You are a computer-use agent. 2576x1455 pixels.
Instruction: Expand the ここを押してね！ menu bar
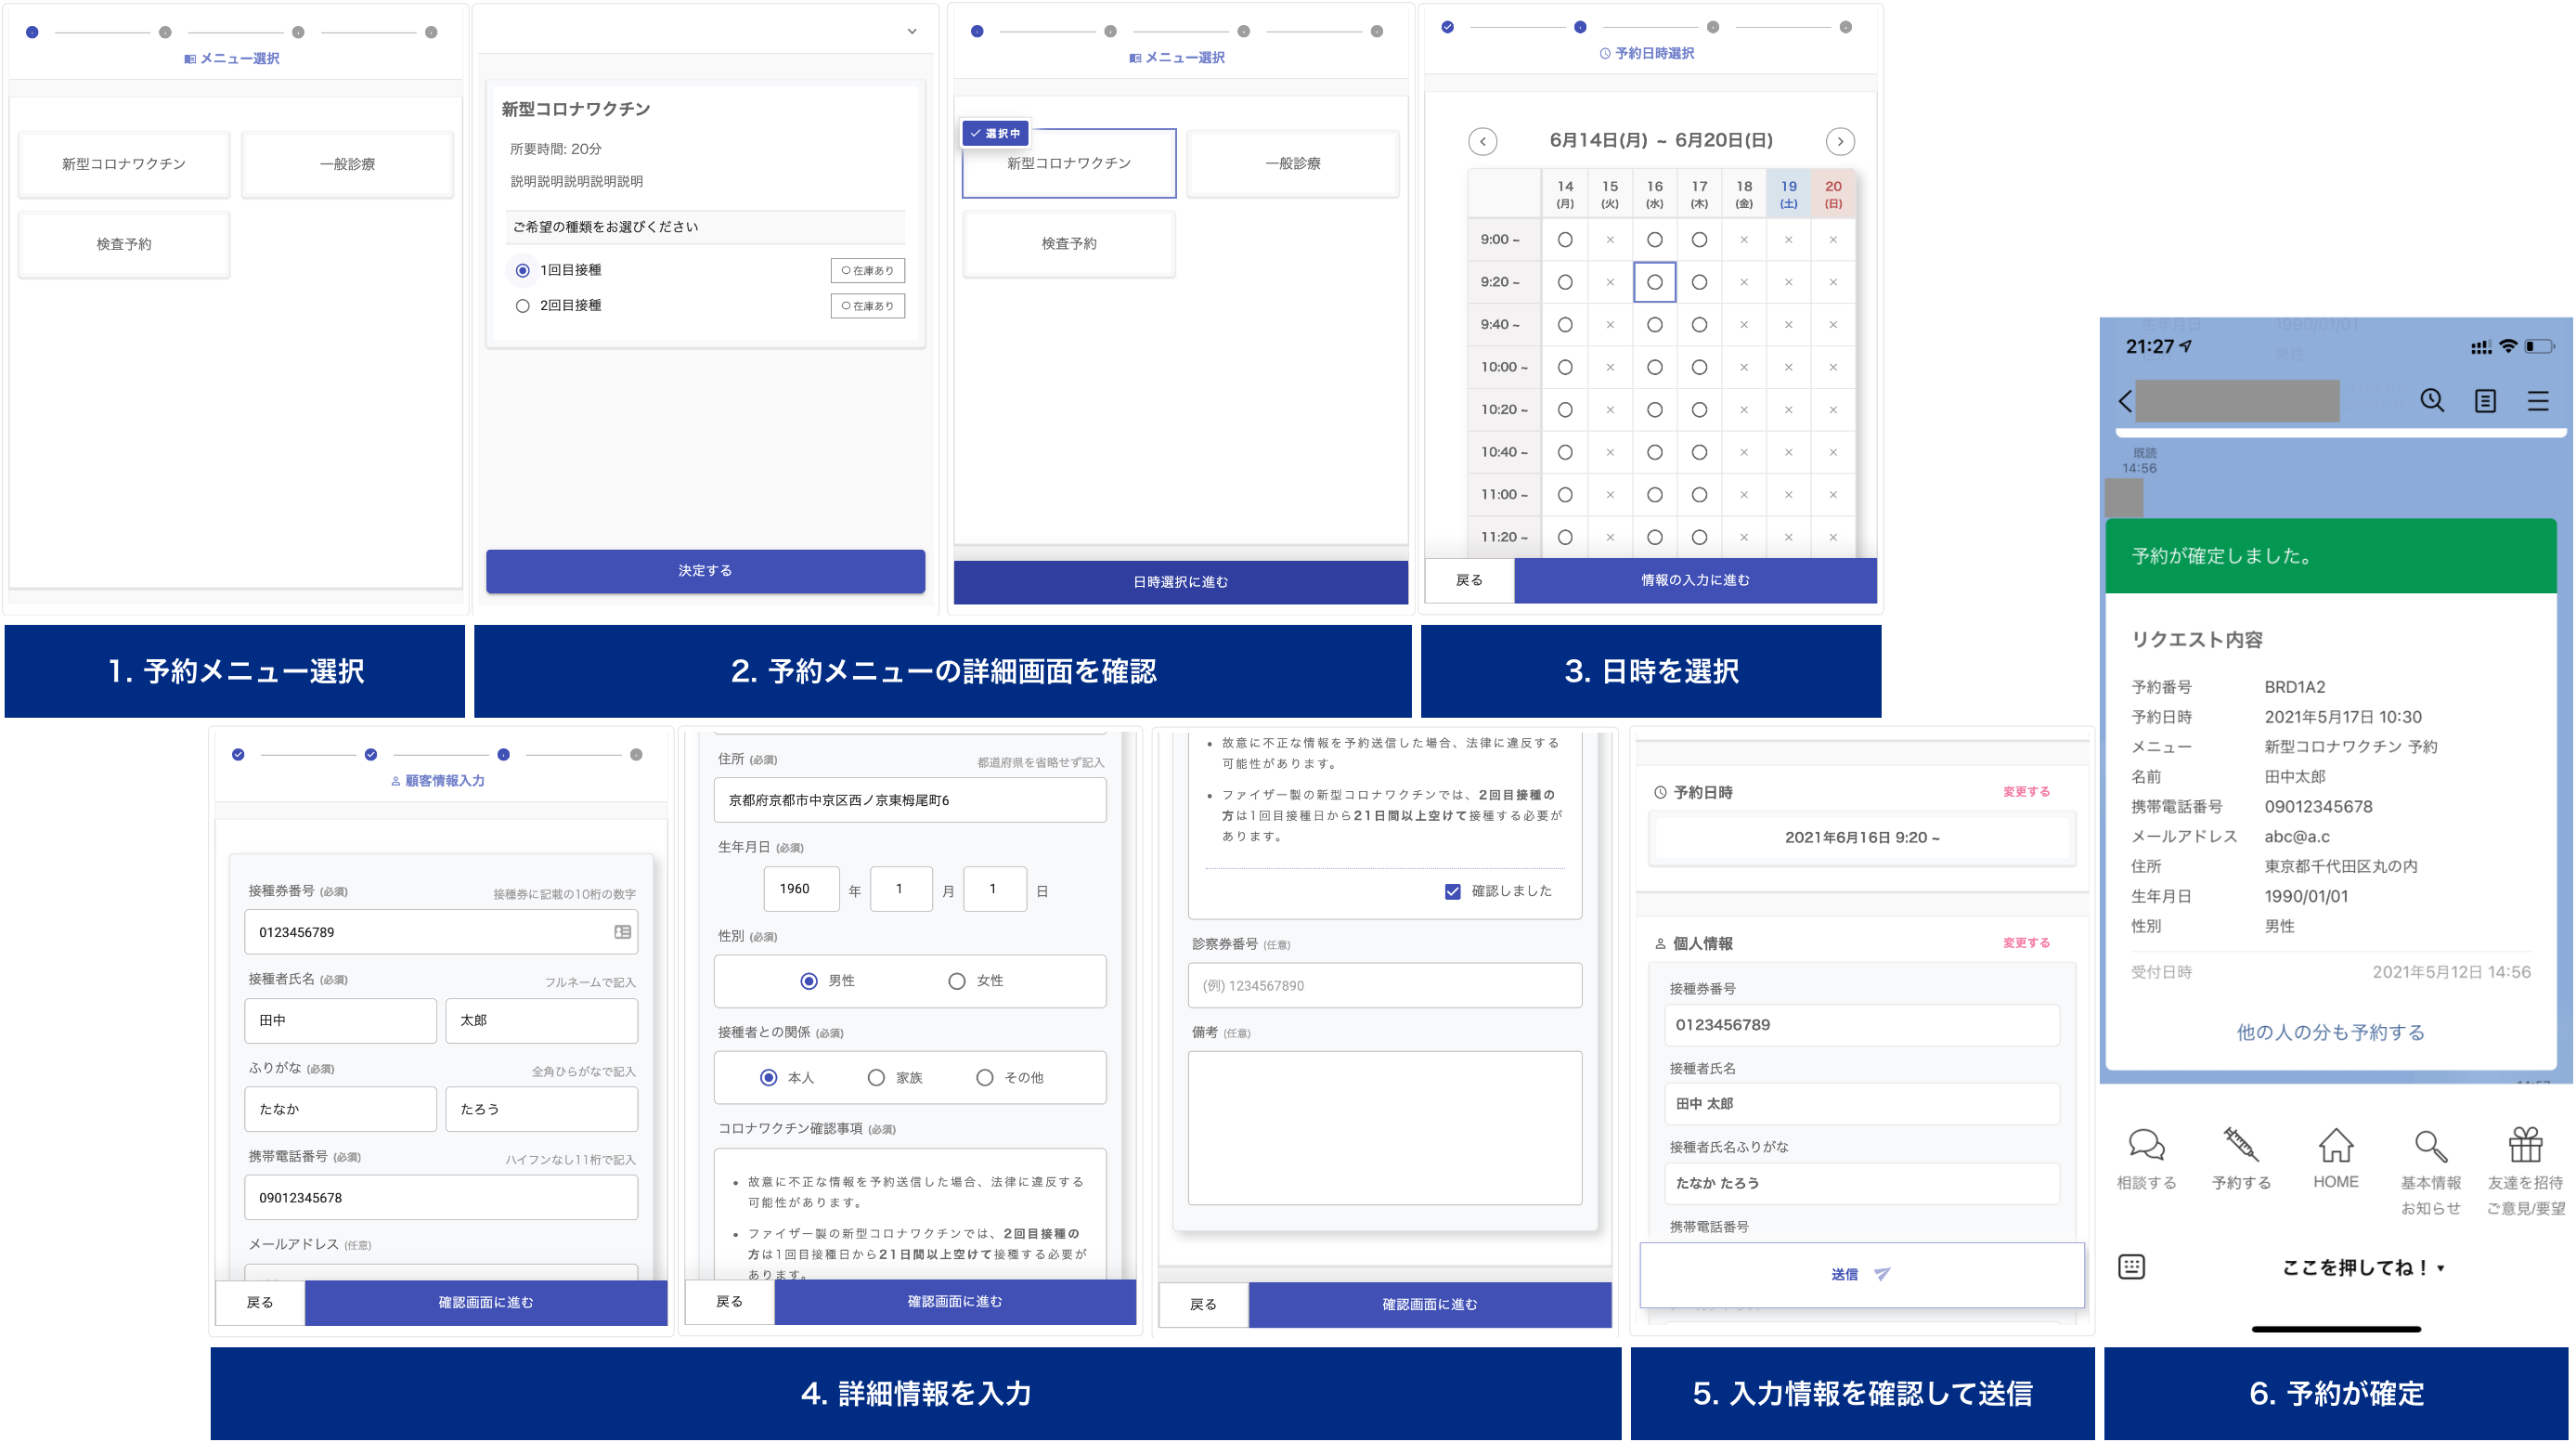click(2362, 1267)
